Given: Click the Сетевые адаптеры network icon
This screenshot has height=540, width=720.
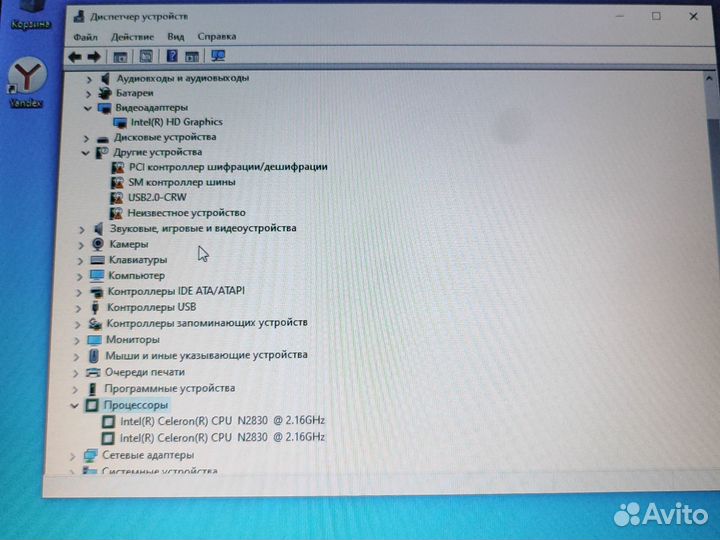Looking at the screenshot, I should (90, 456).
